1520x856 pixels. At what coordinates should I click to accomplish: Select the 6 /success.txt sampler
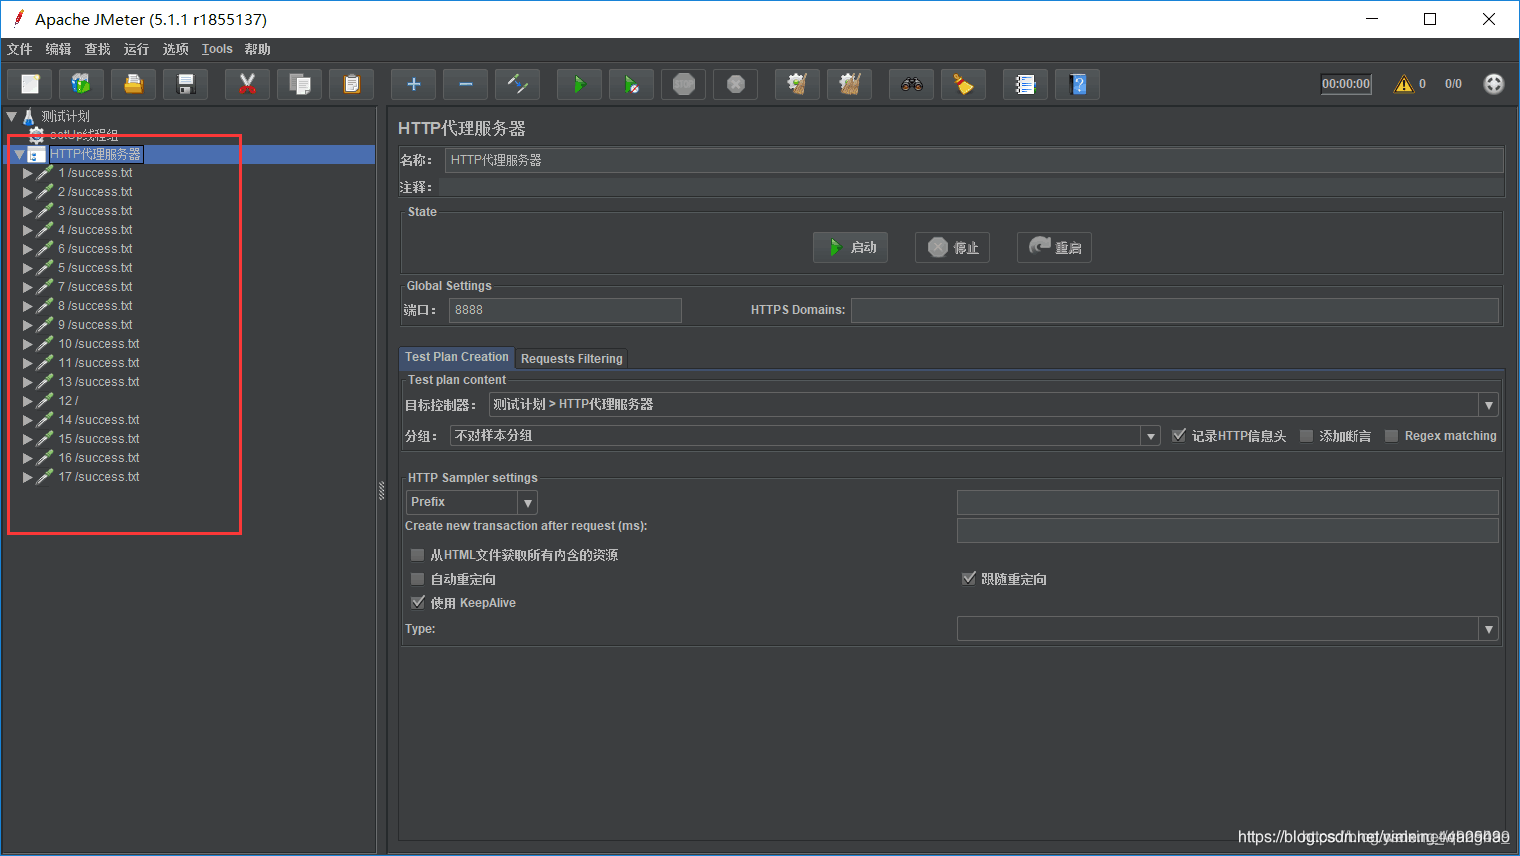pyautogui.click(x=95, y=249)
